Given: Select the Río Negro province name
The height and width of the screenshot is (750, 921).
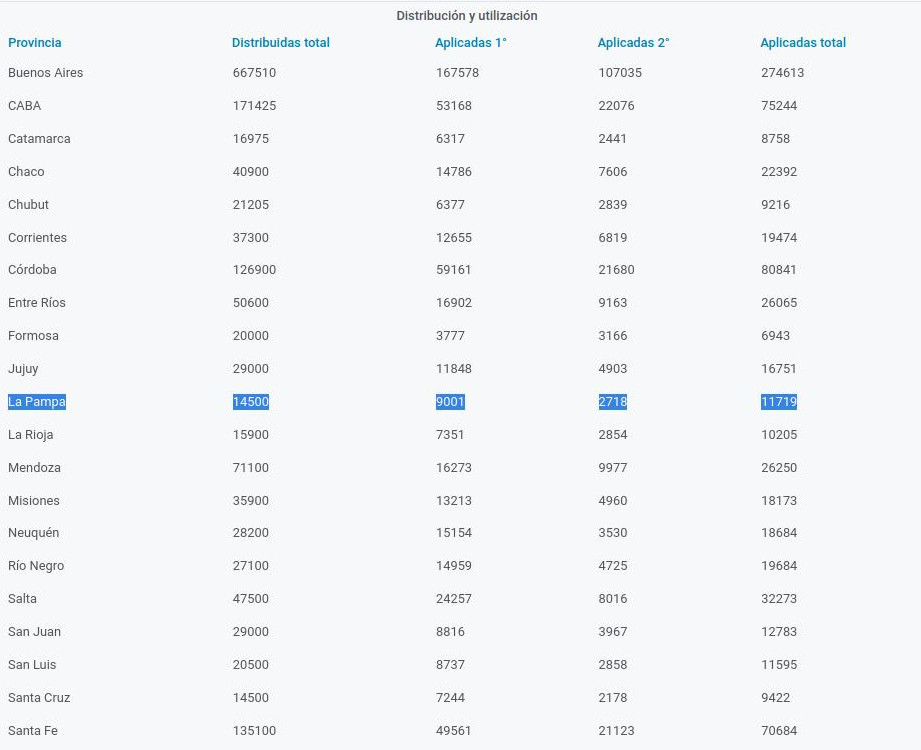Looking at the screenshot, I should [36, 566].
